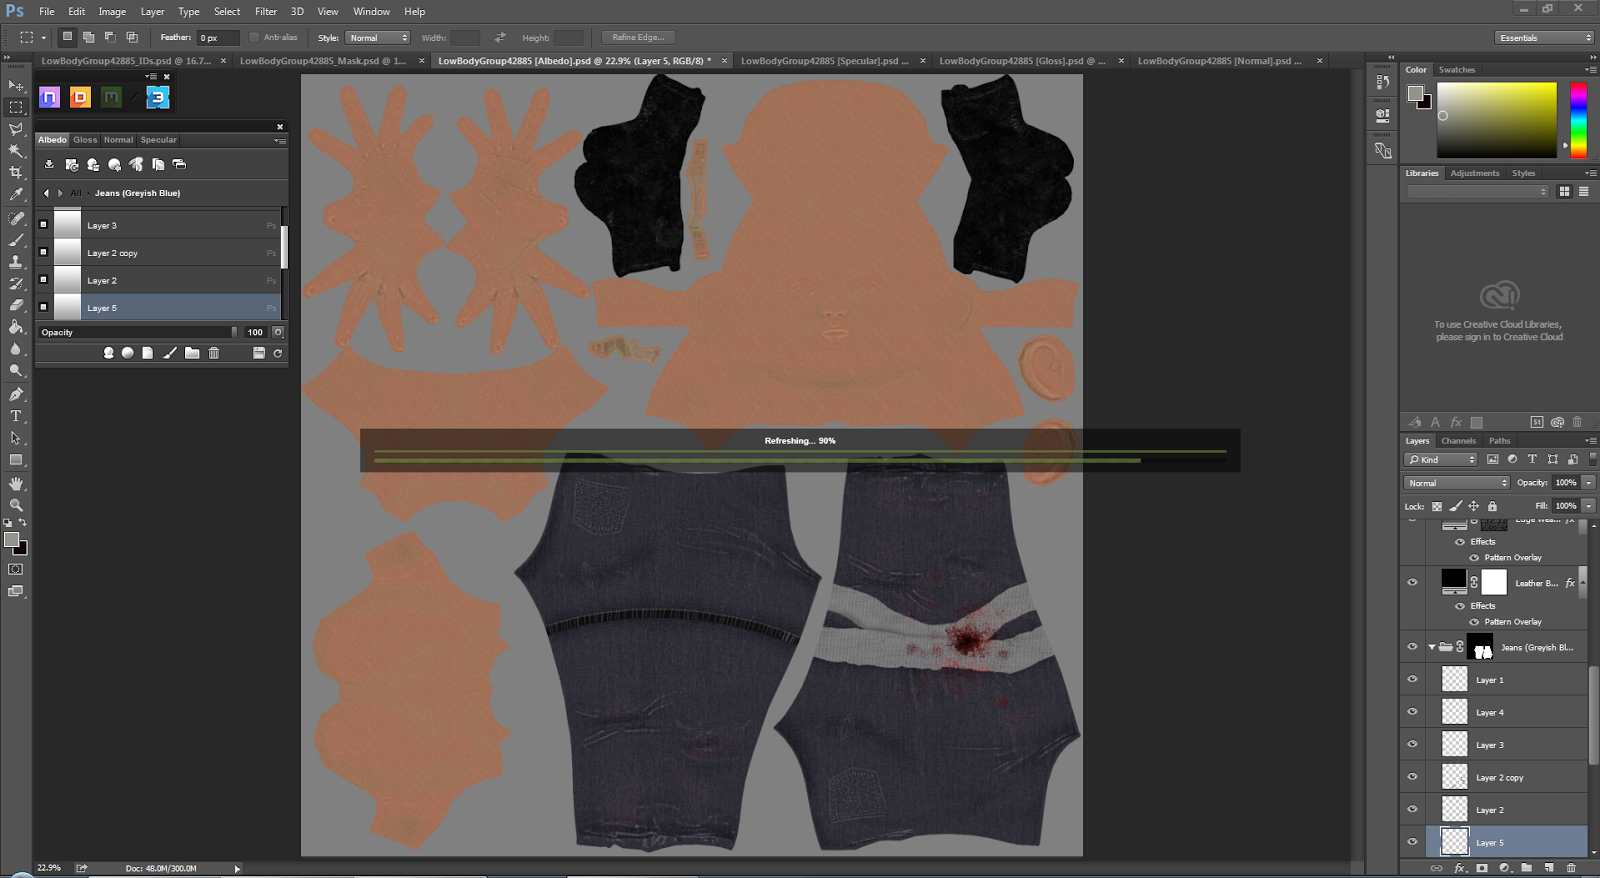Enable the Anti-alias checkbox
The width and height of the screenshot is (1600, 878).
click(x=254, y=37)
